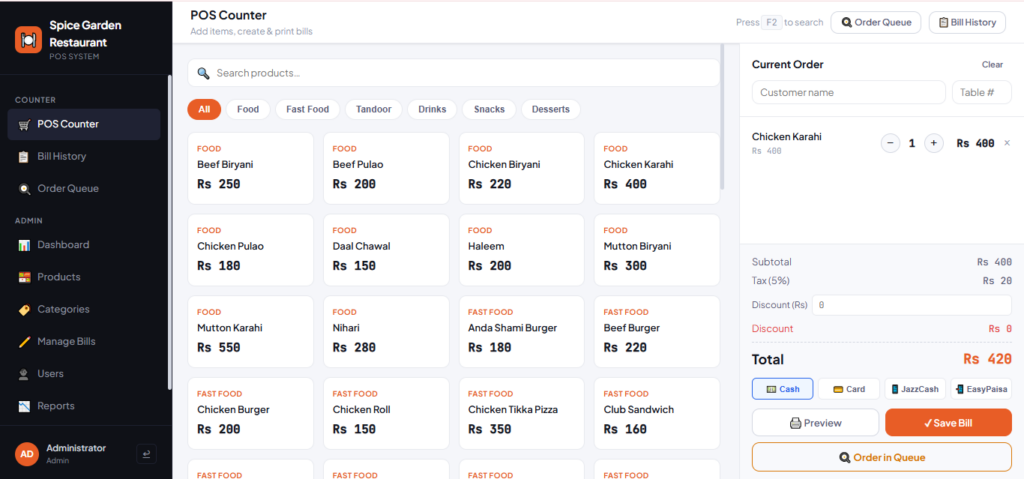Remove Chicken Karahi with the x icon
1024x479 pixels.
click(x=1006, y=143)
